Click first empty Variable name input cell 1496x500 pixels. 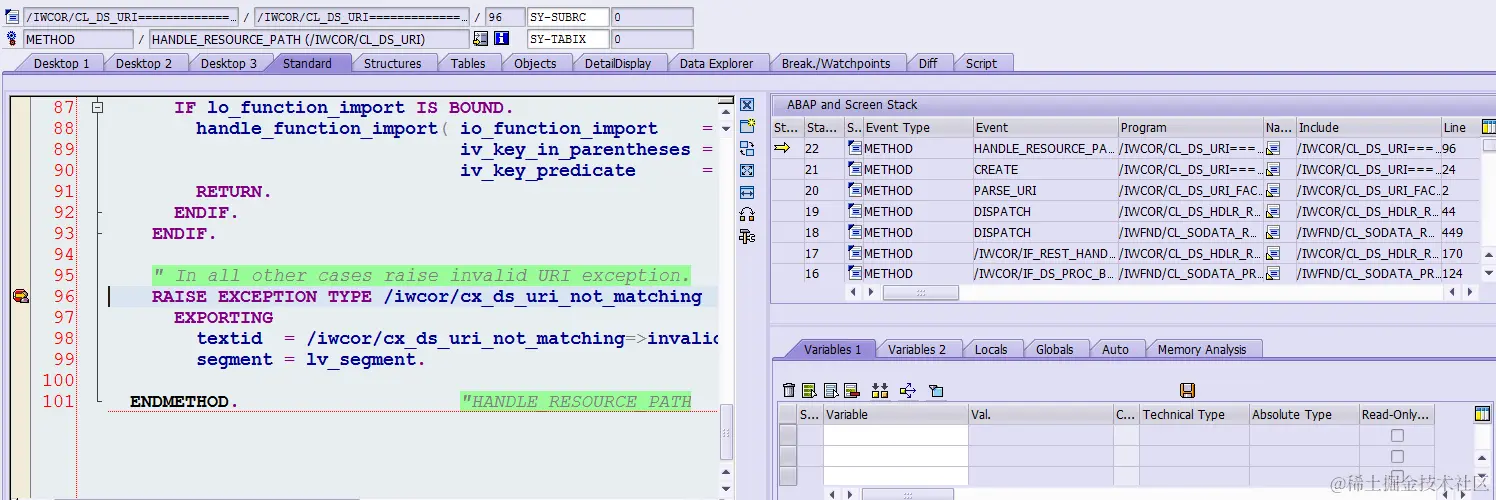point(895,435)
